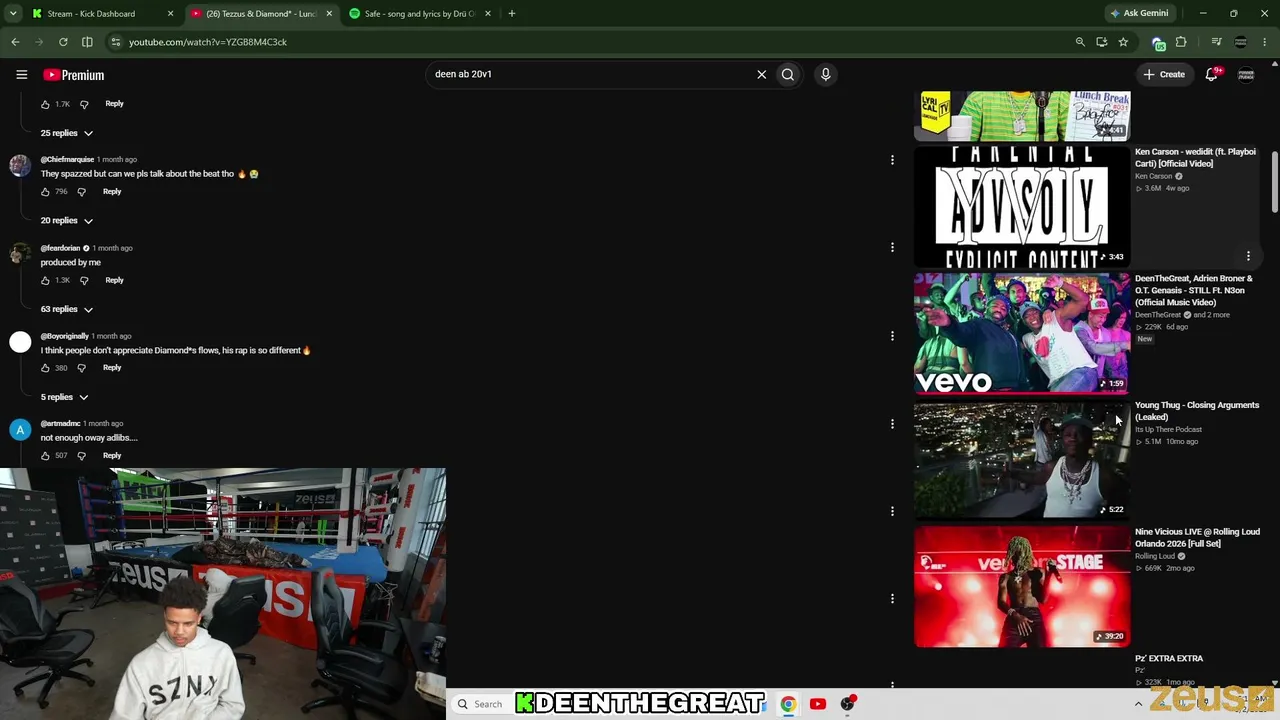The width and height of the screenshot is (1280, 720).
Task: Open the YouTube account avatar menu
Action: coord(1246,74)
